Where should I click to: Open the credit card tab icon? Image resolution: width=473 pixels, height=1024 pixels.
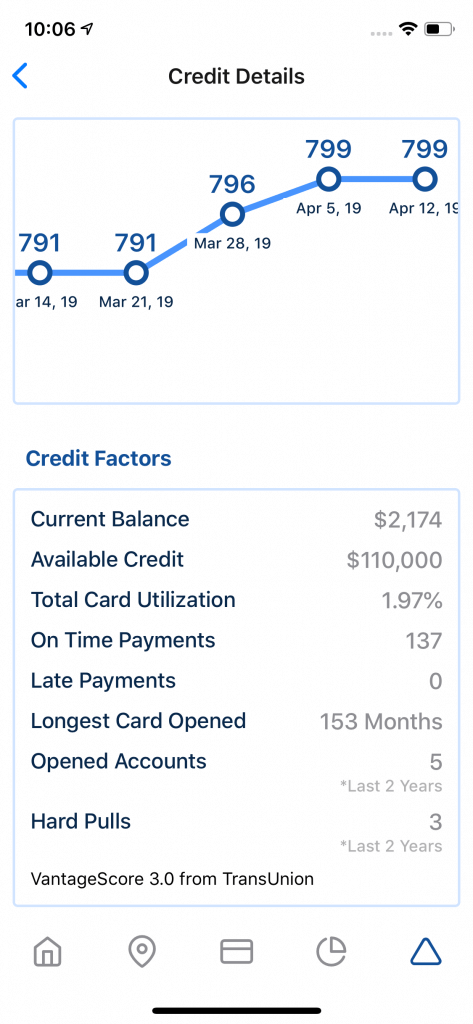[x=236, y=952]
